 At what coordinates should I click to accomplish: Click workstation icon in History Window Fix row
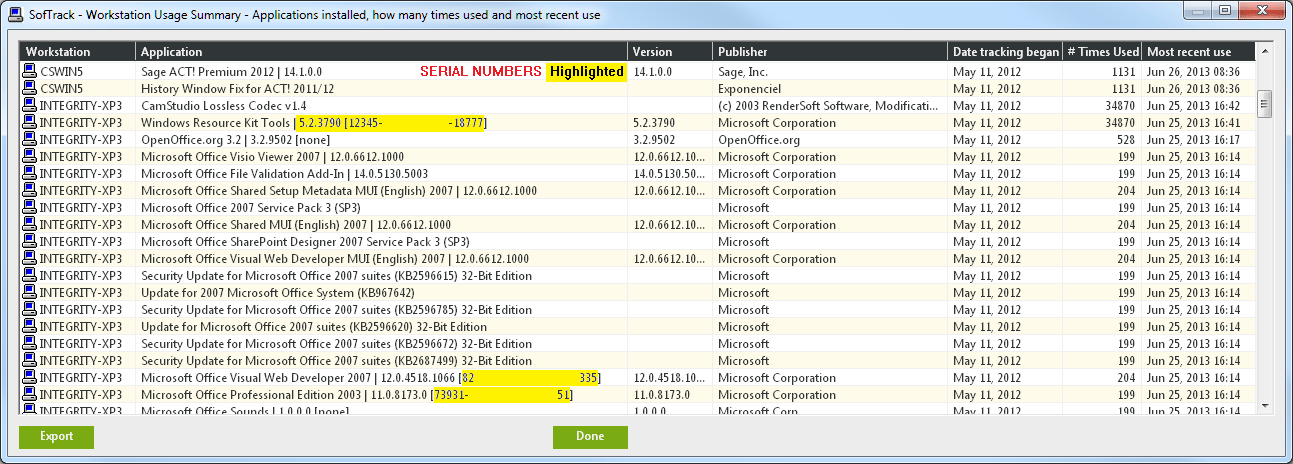point(29,89)
